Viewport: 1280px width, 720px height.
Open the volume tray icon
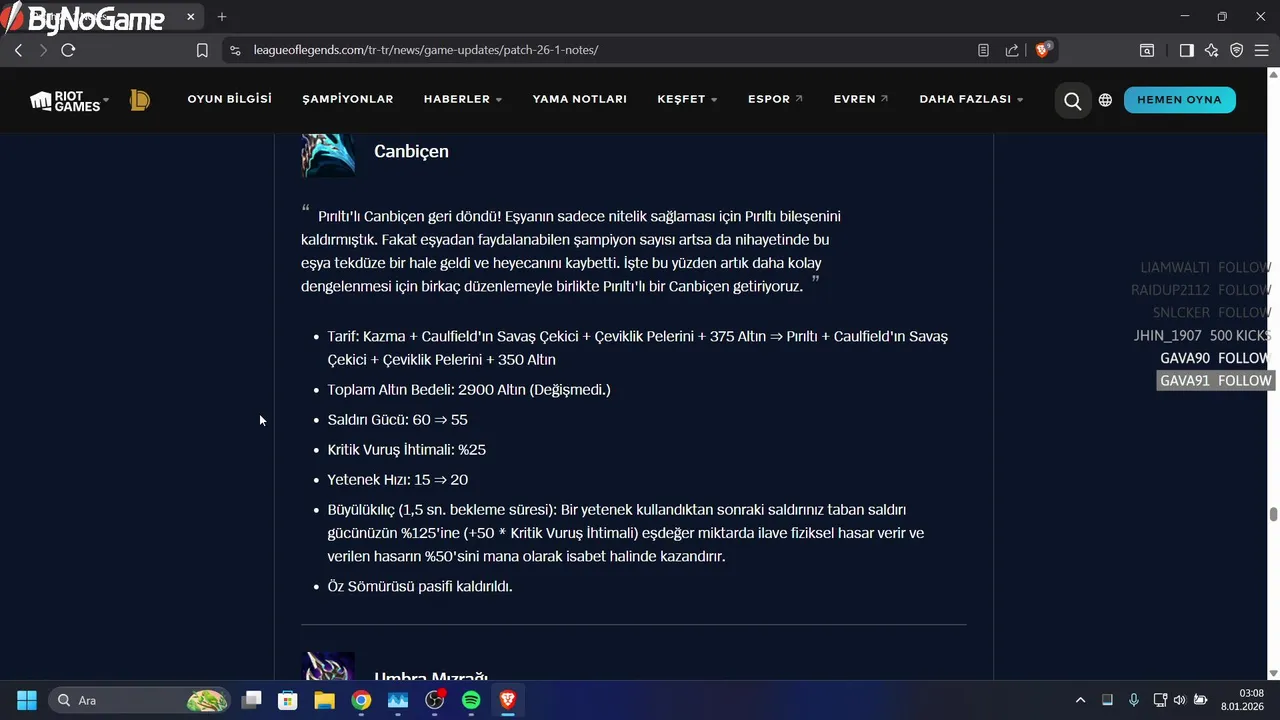click(x=1179, y=700)
